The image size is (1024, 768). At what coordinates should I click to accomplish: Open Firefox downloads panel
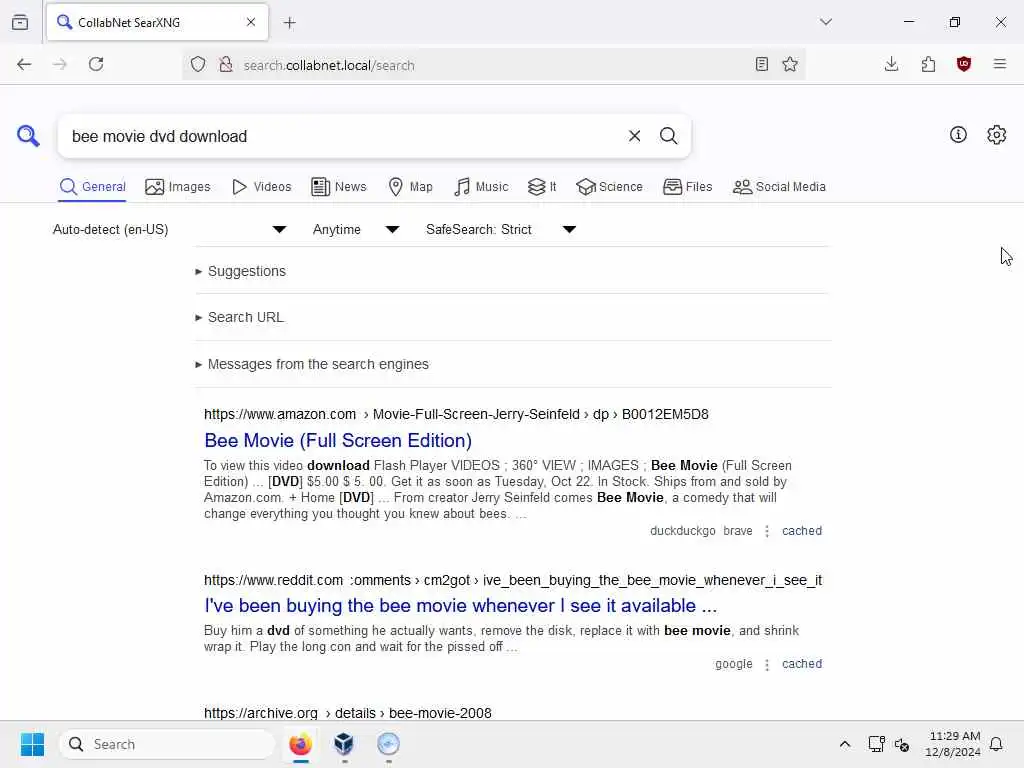pyautogui.click(x=891, y=64)
